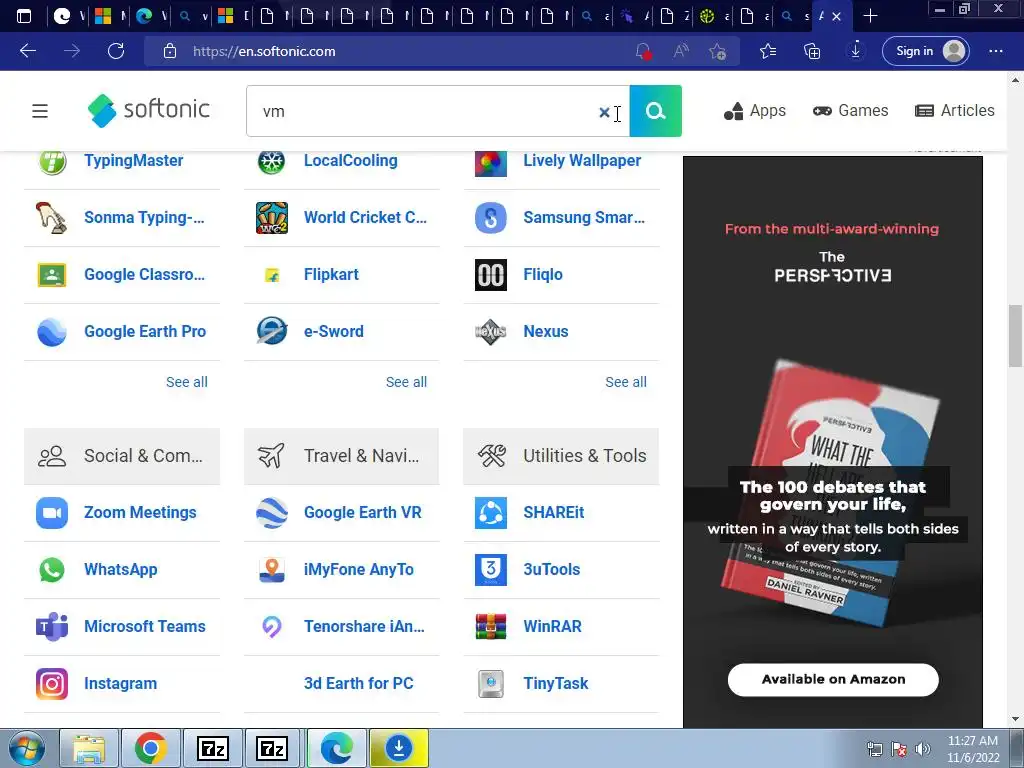See all under the TypingMaster column
Image resolution: width=1024 pixels, height=768 pixels.
point(187,382)
